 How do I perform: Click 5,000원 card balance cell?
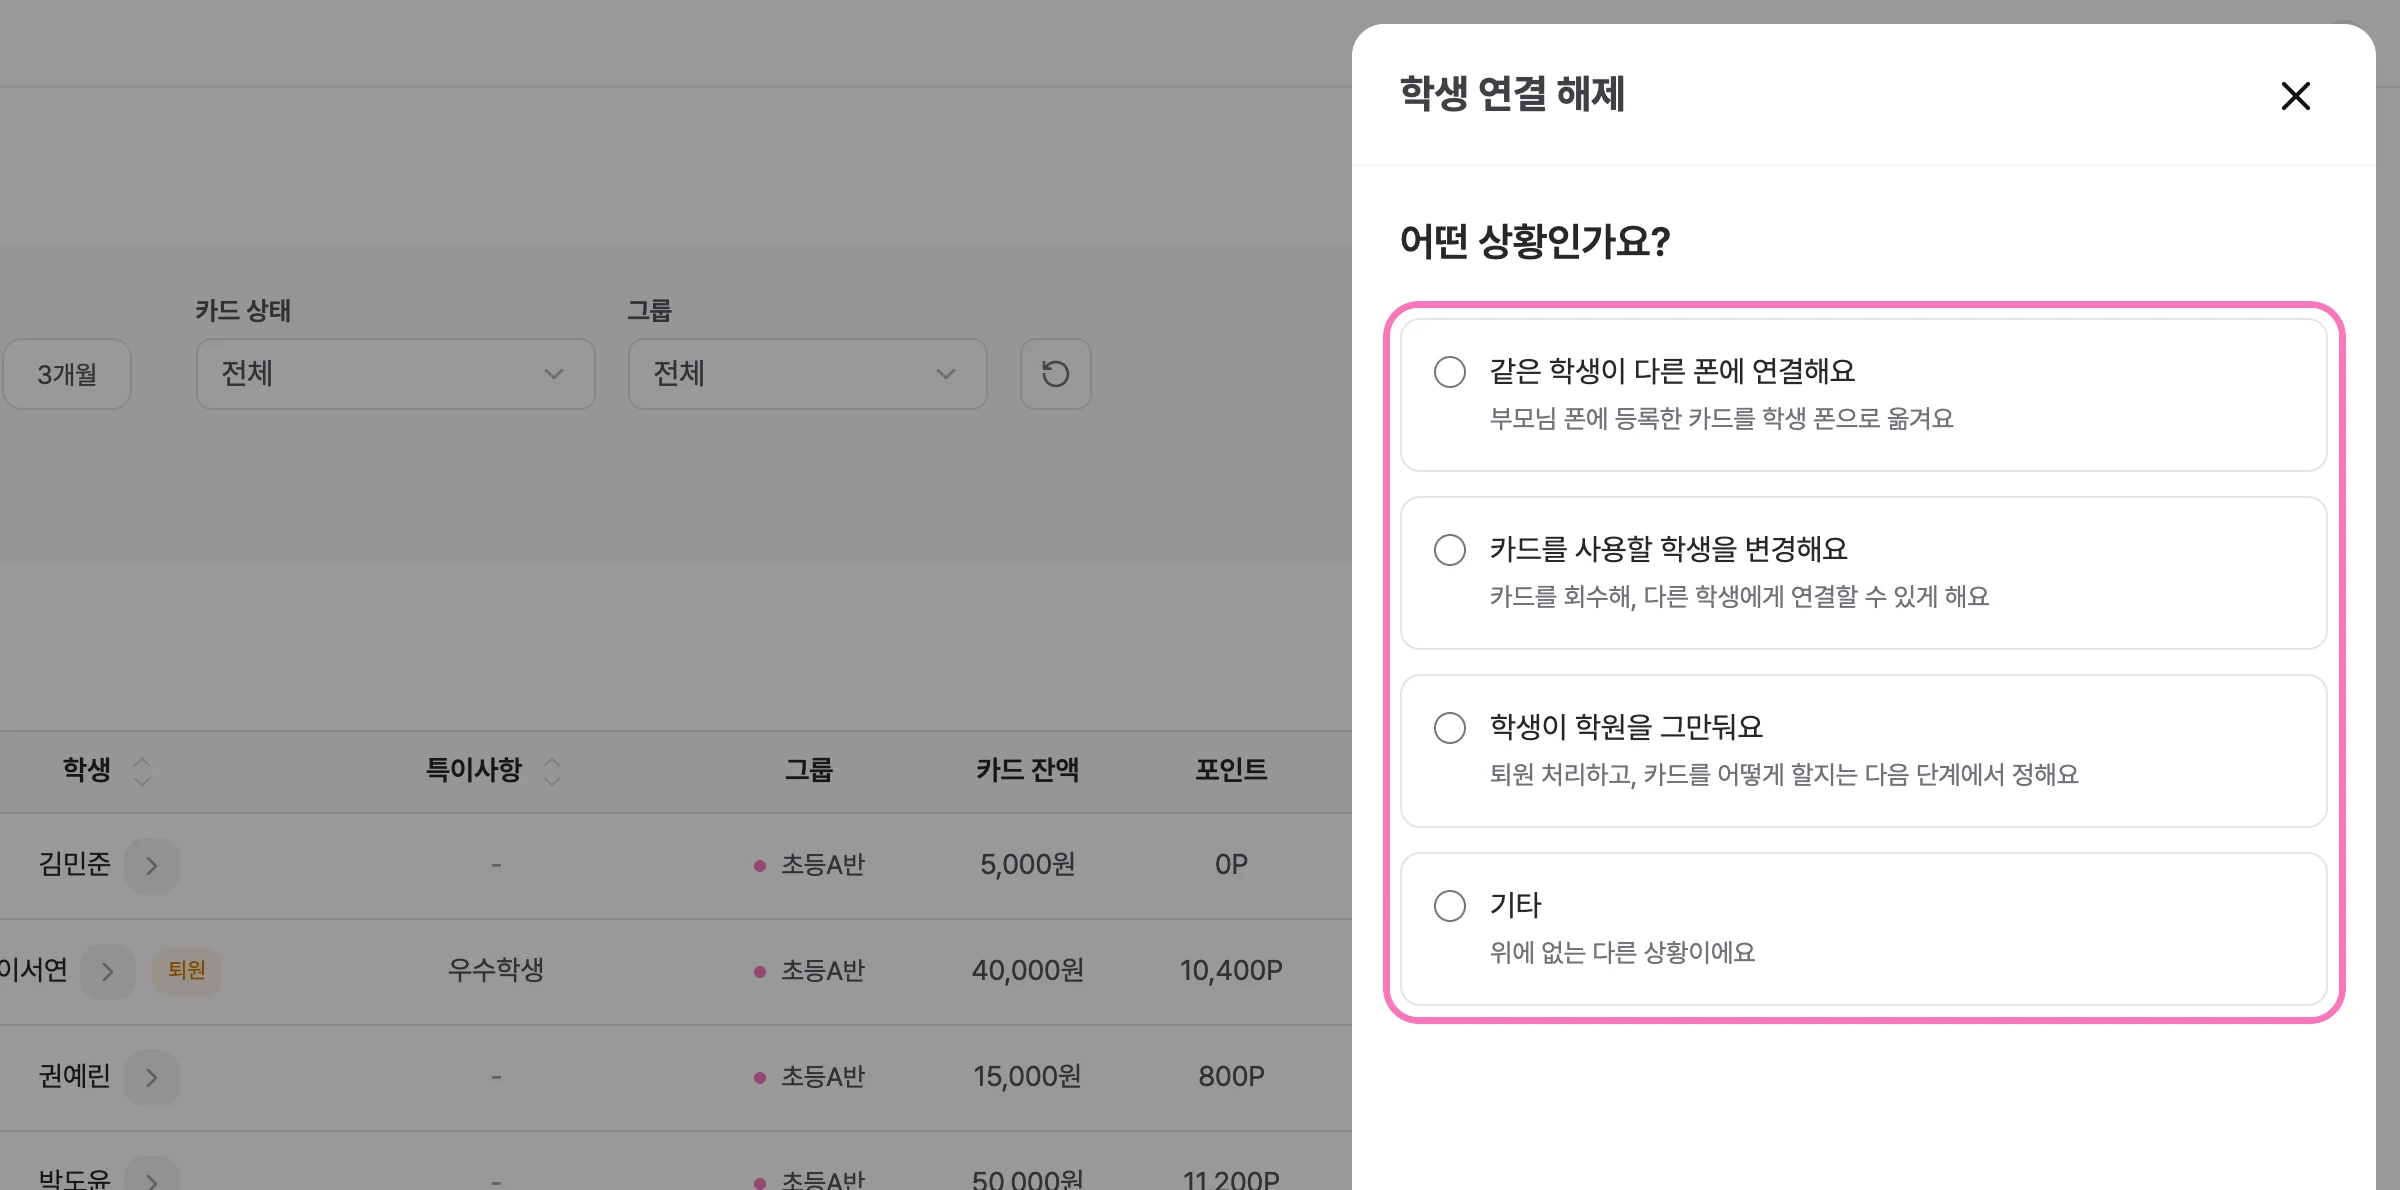click(x=1027, y=864)
